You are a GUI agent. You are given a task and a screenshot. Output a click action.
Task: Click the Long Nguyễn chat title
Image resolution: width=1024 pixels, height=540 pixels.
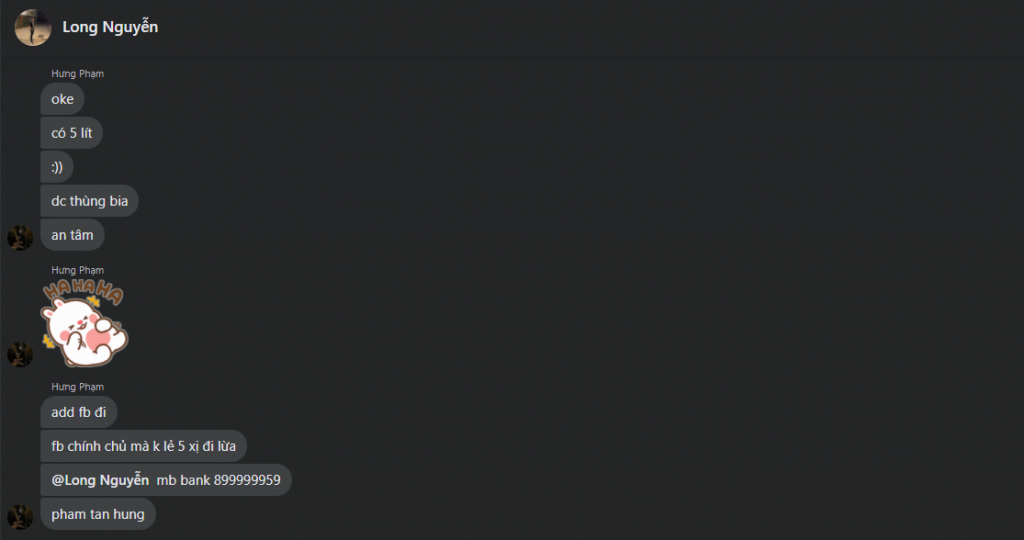coord(110,27)
